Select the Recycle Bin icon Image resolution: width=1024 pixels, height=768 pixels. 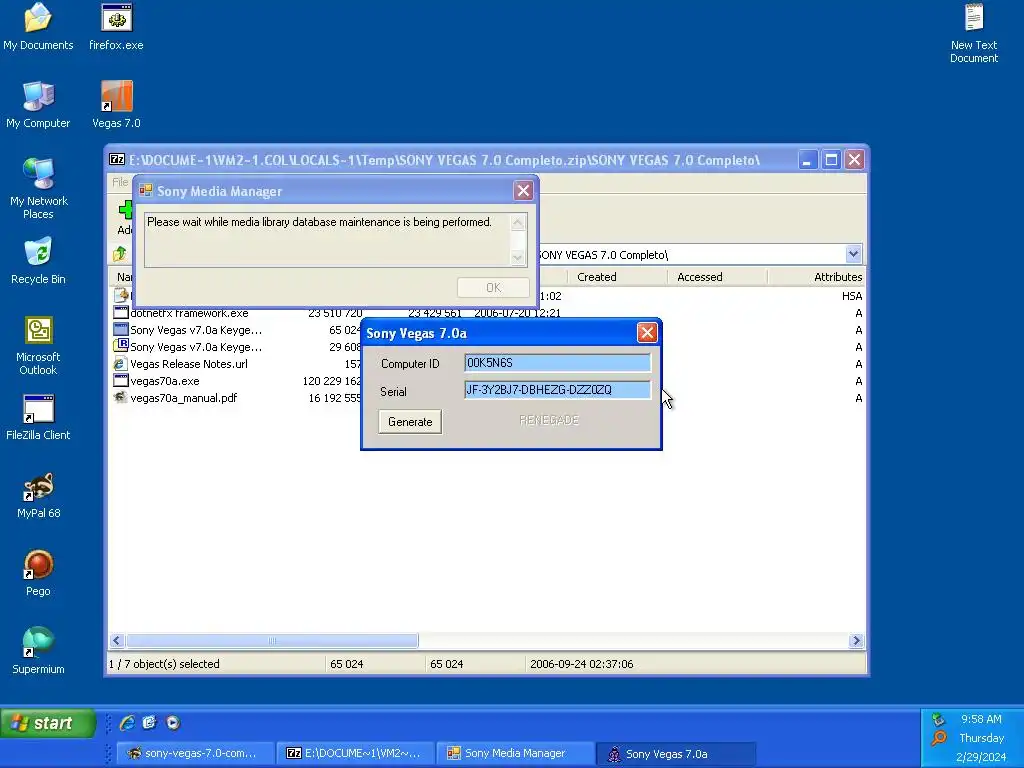point(38,261)
